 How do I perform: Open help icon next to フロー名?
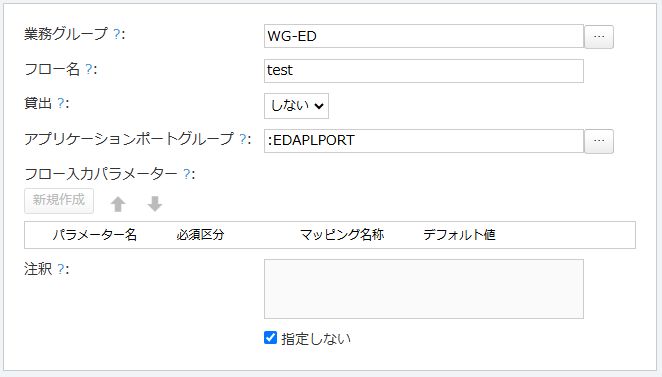pos(89,69)
